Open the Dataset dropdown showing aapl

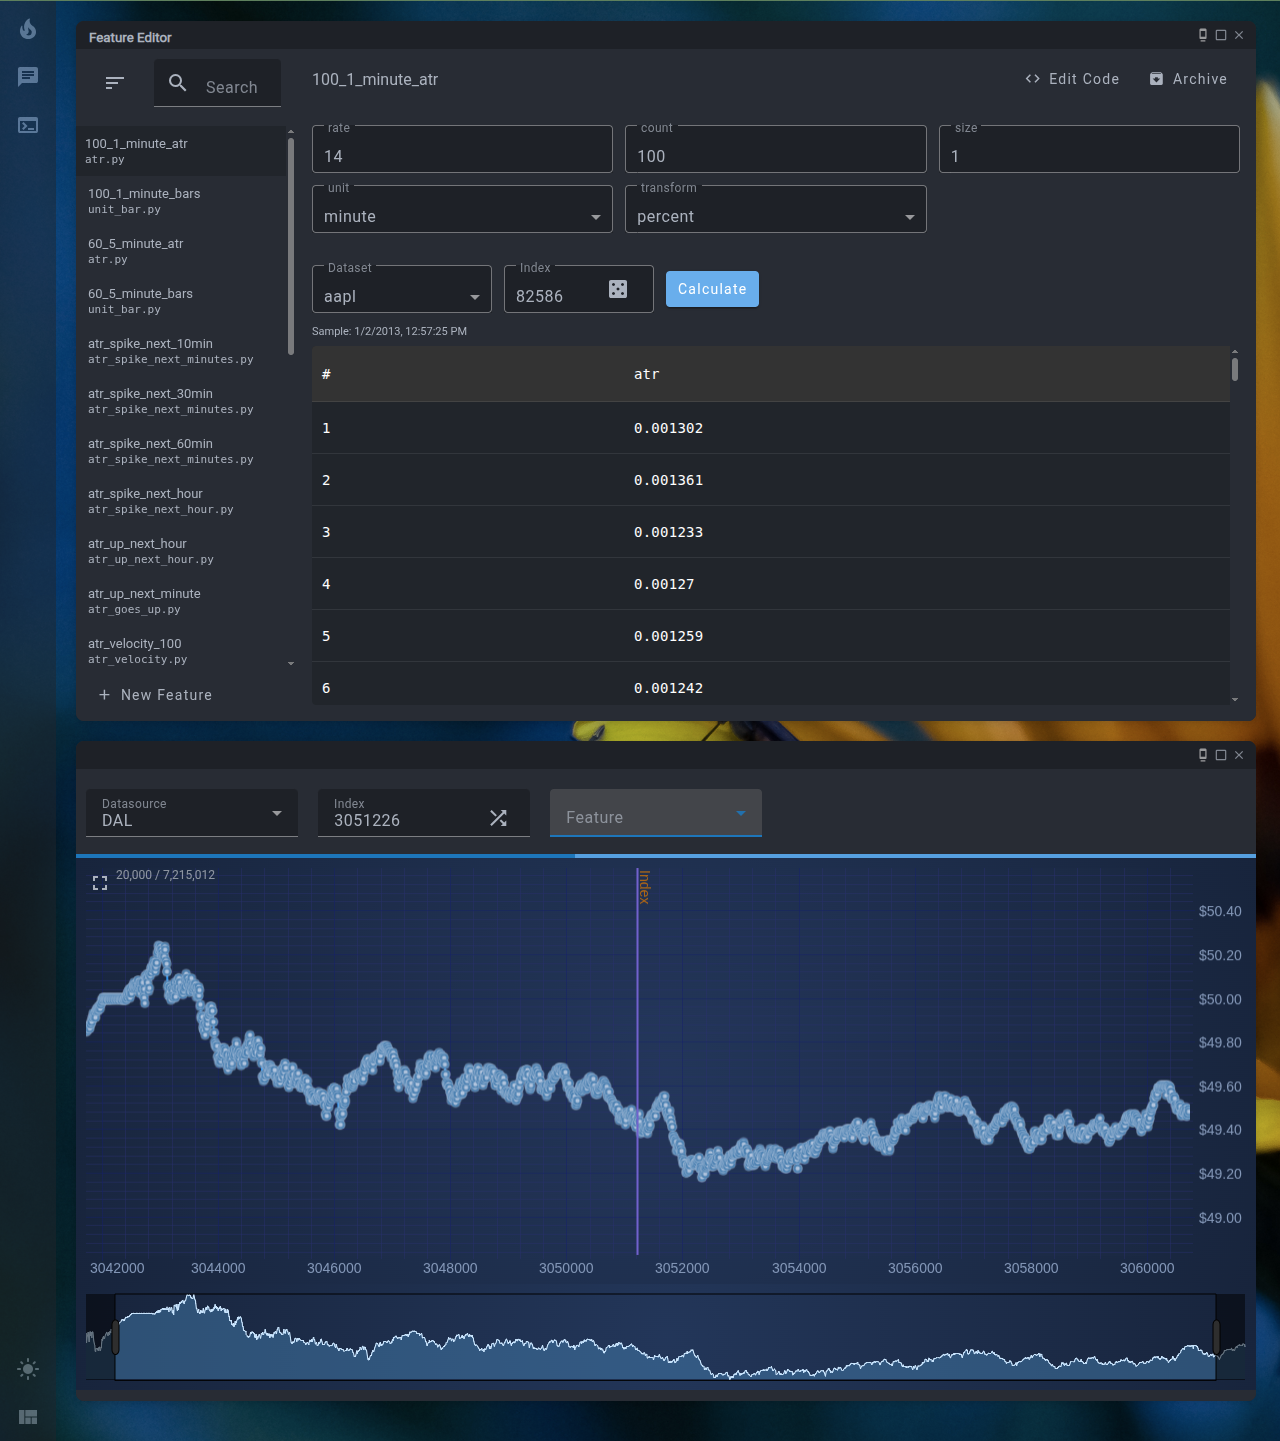(x=402, y=289)
